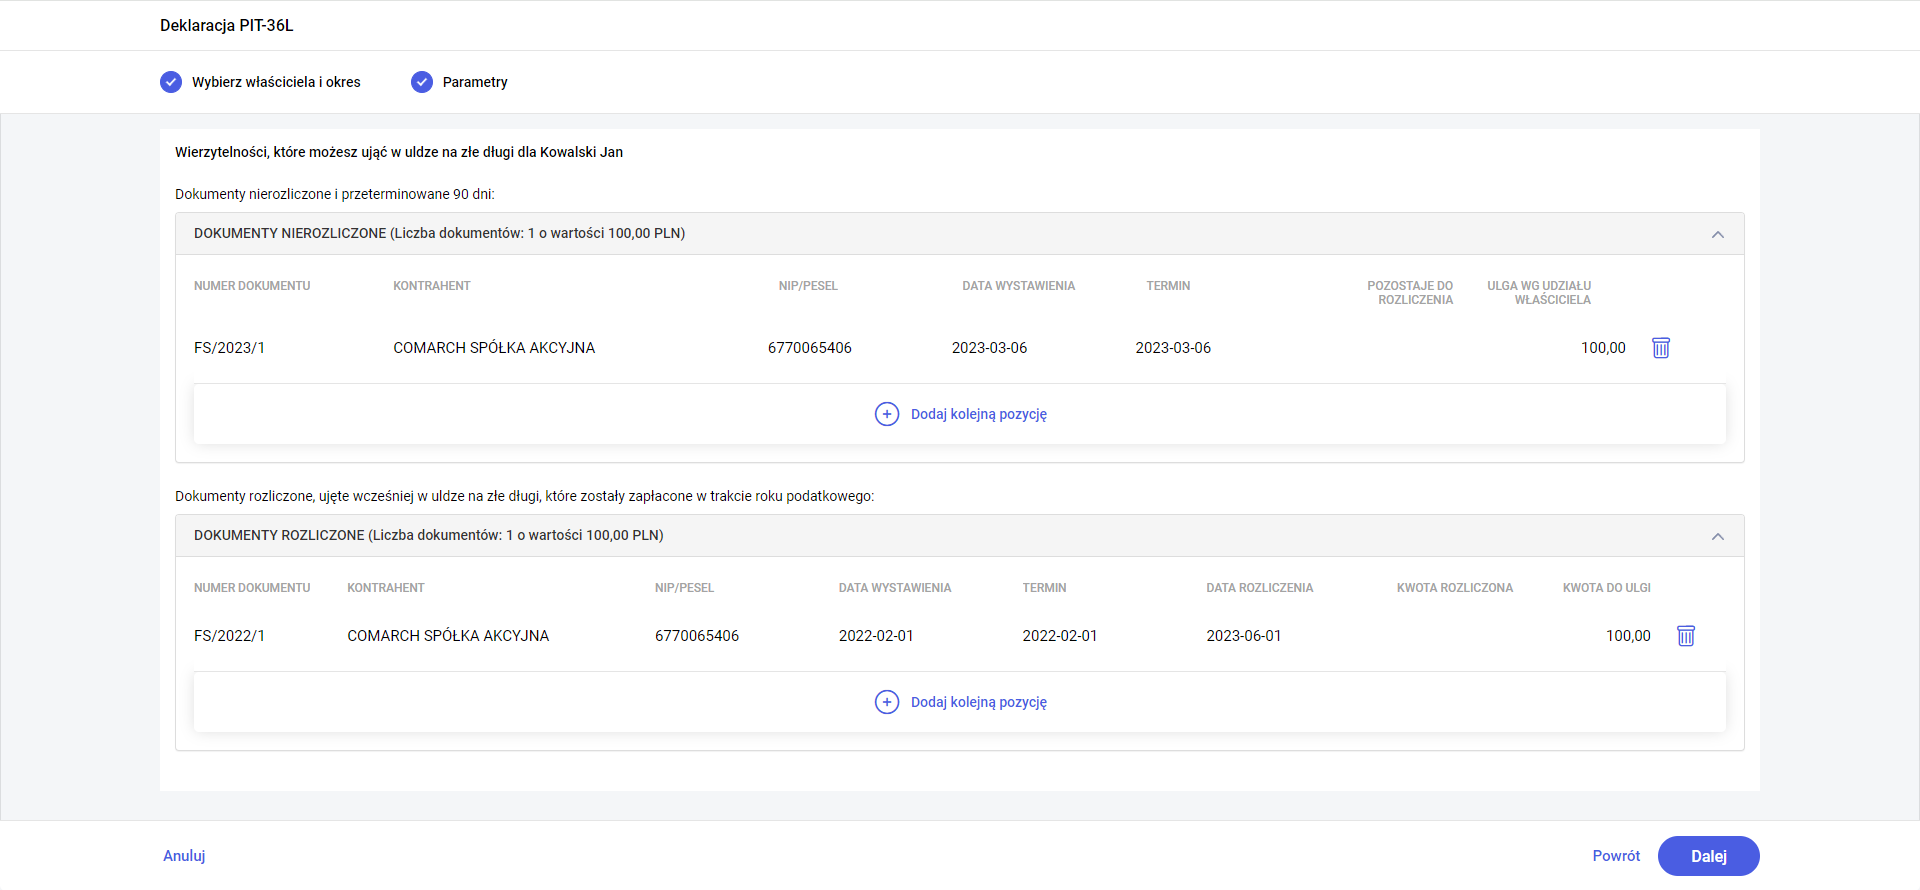This screenshot has width=1920, height=890.
Task: Cancel the declaration with Anuluj
Action: point(184,856)
